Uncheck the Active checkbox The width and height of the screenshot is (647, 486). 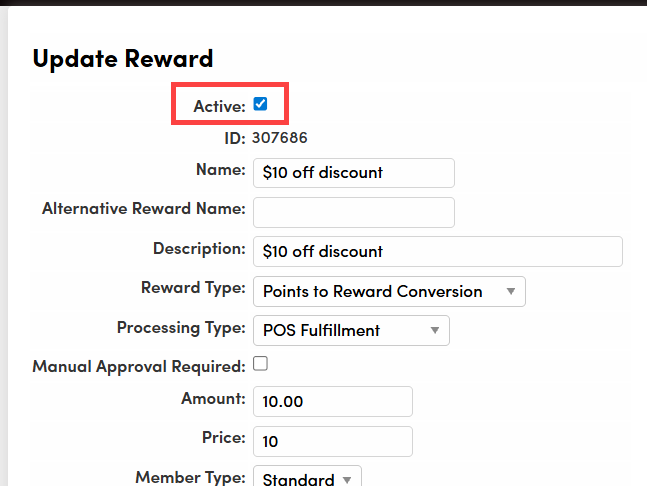point(261,103)
